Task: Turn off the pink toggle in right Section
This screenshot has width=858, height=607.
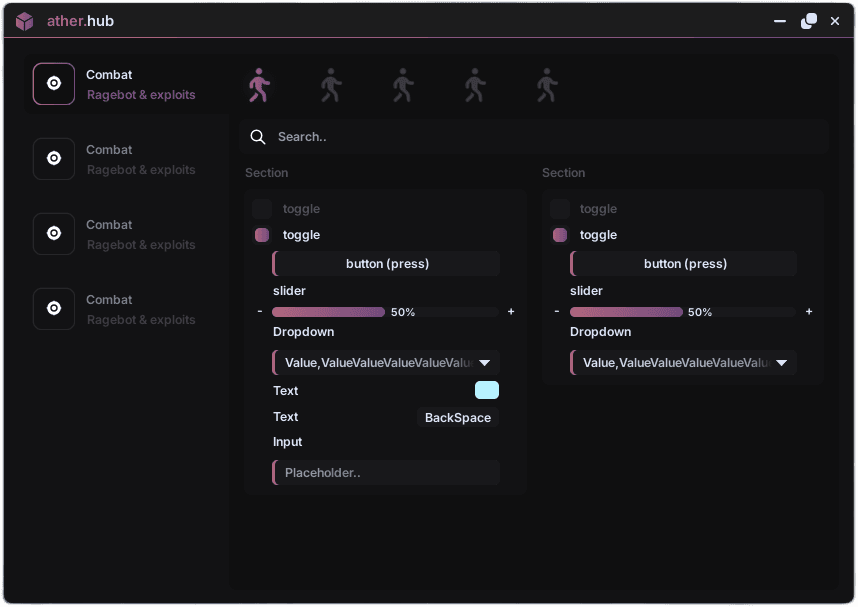Action: click(x=559, y=234)
